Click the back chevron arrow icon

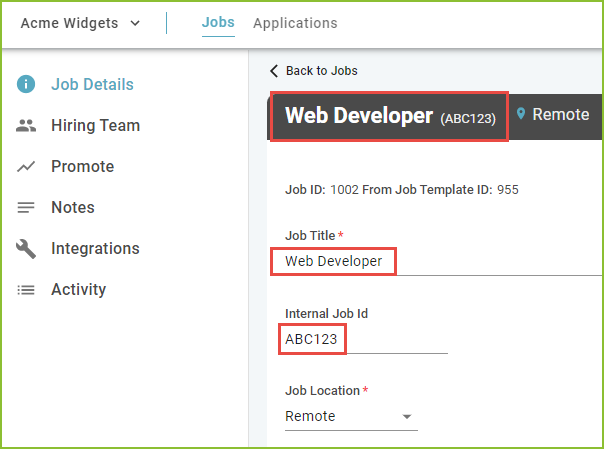[x=274, y=71]
